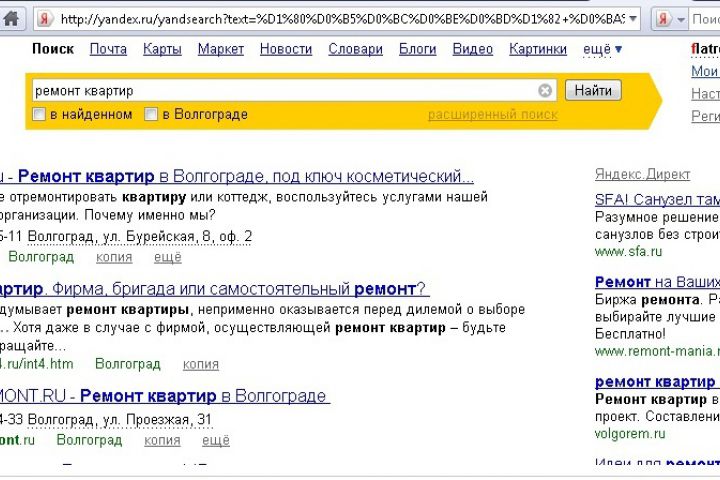Click the volgorem.ru ad URL
This screenshot has width=720, height=480.
[x=630, y=434]
